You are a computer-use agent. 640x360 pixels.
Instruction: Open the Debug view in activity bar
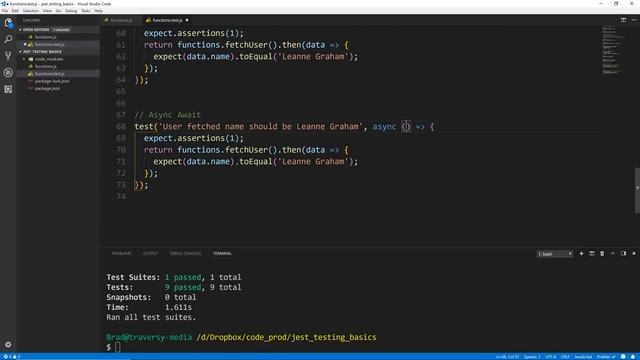[x=8, y=73]
